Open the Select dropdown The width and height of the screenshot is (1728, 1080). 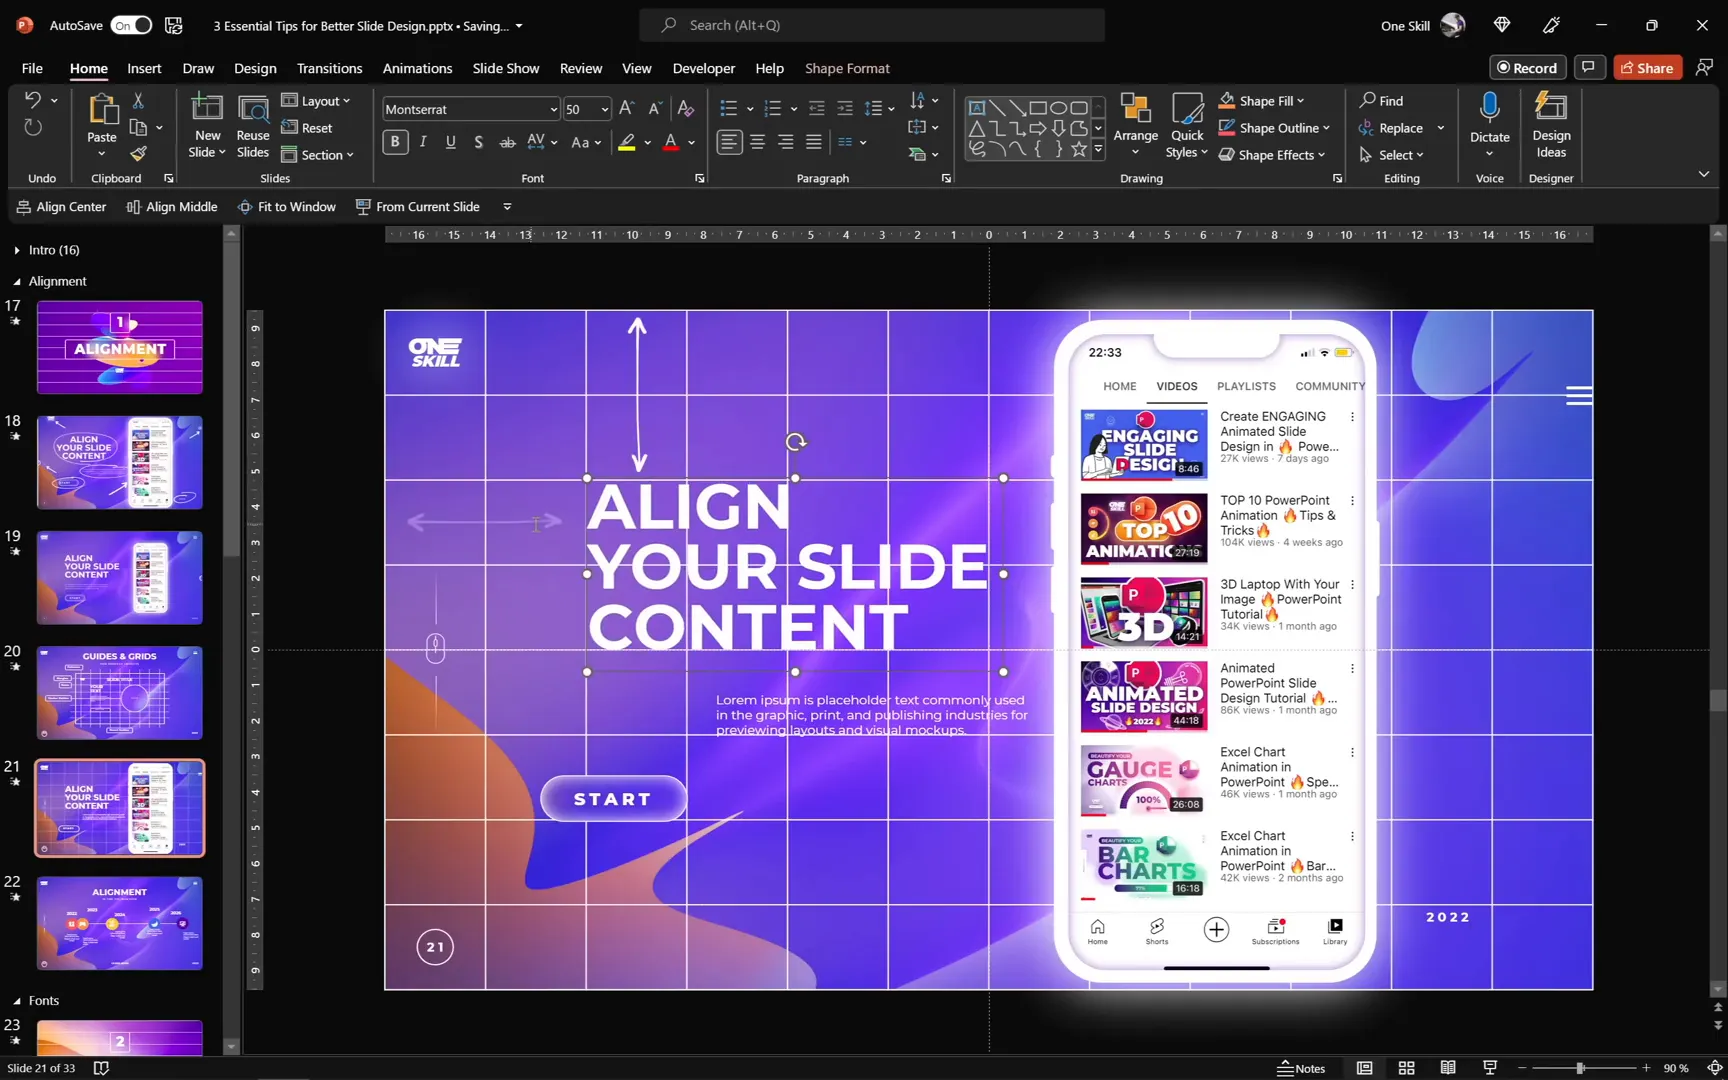[x=1391, y=154]
